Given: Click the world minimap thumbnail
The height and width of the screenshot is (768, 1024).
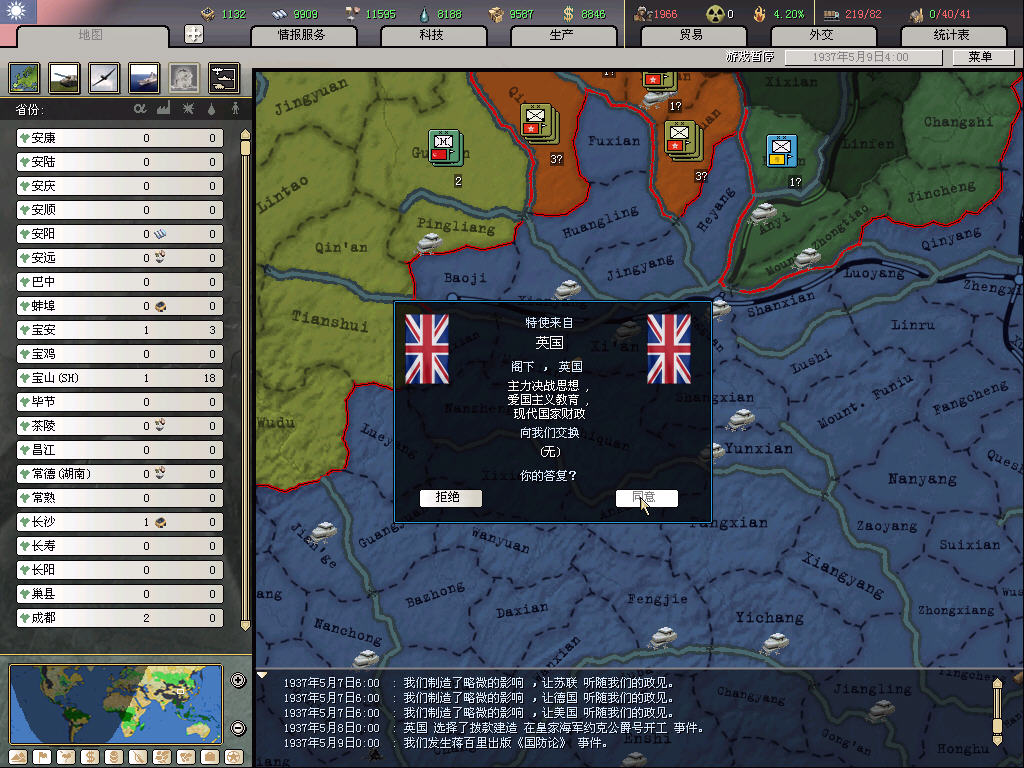Looking at the screenshot, I should click(x=116, y=704).
